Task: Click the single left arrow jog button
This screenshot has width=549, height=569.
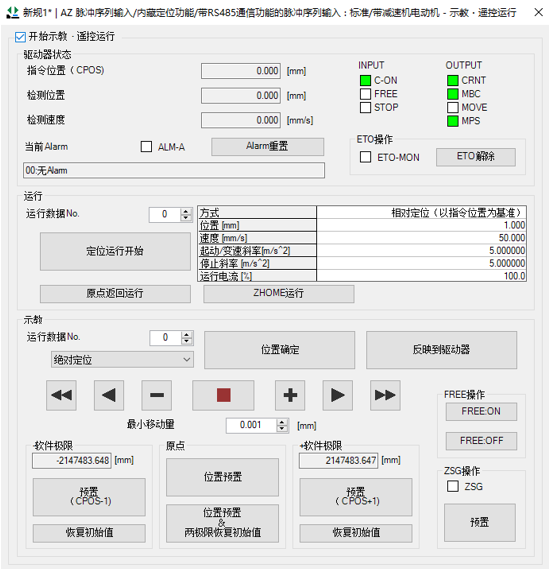Action: click(x=109, y=395)
